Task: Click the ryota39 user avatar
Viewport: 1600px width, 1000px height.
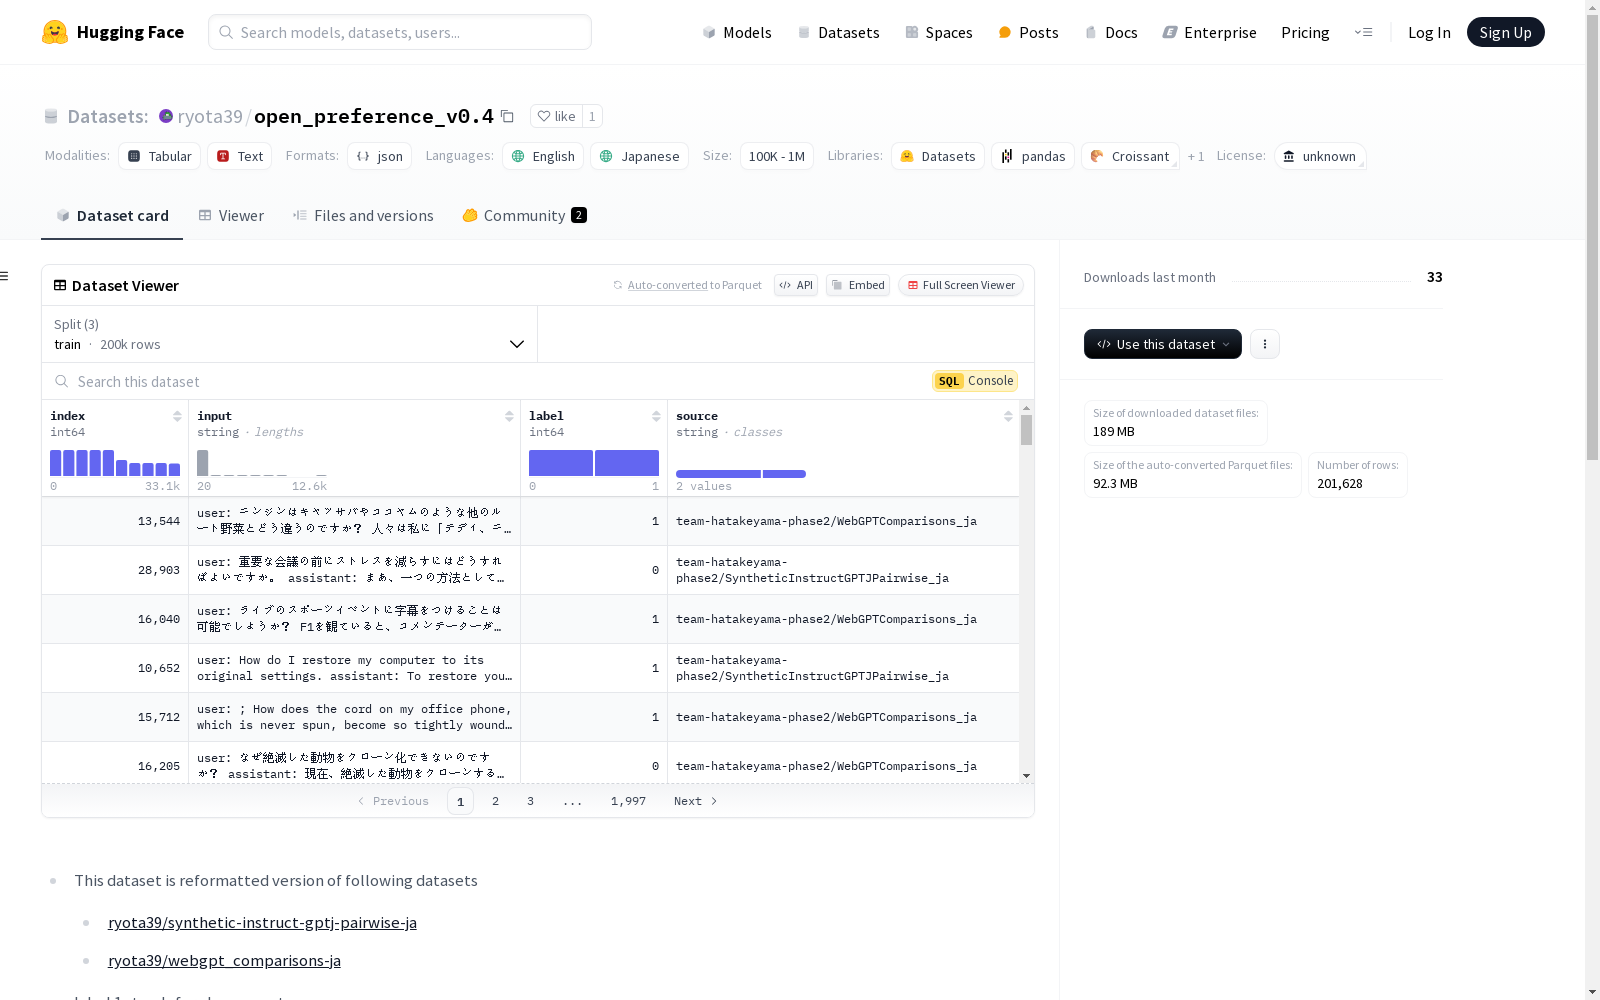Action: point(166,116)
